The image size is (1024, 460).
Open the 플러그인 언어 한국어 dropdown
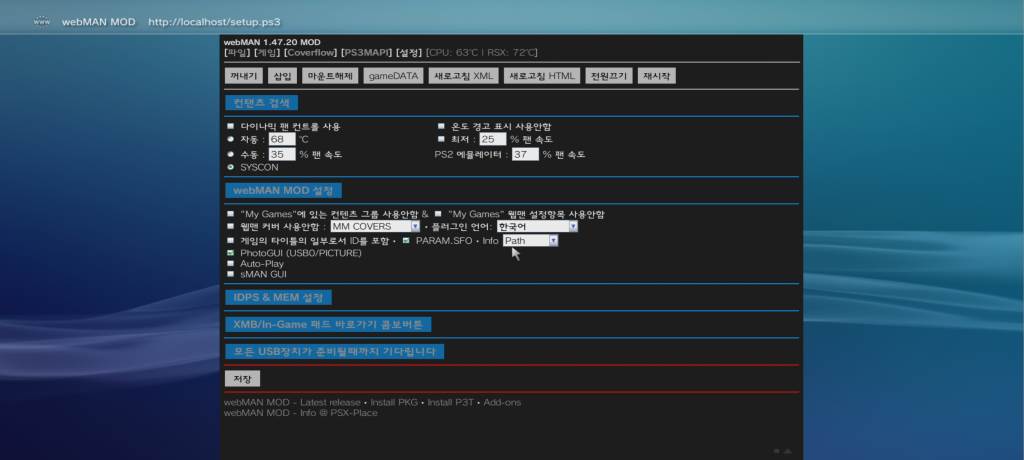pos(537,226)
